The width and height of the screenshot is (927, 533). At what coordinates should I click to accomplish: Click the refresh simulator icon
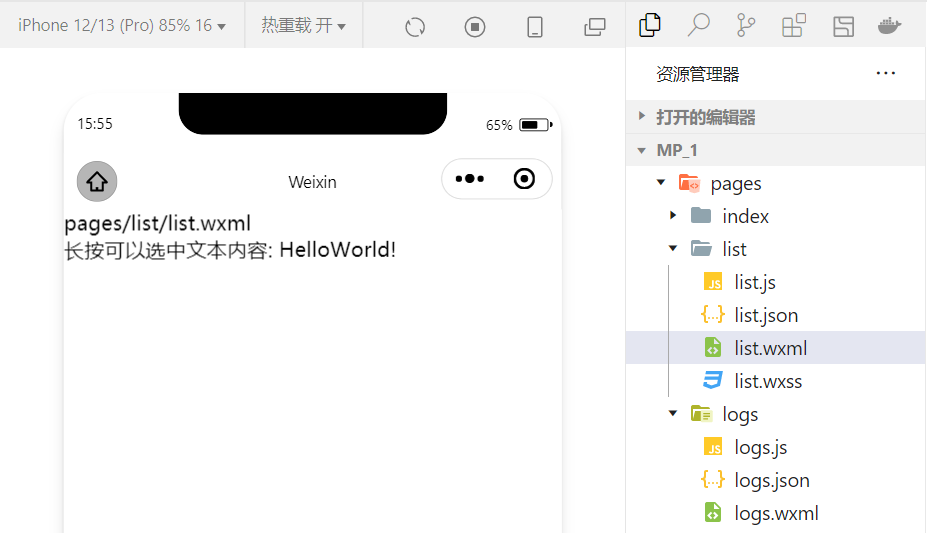point(415,27)
